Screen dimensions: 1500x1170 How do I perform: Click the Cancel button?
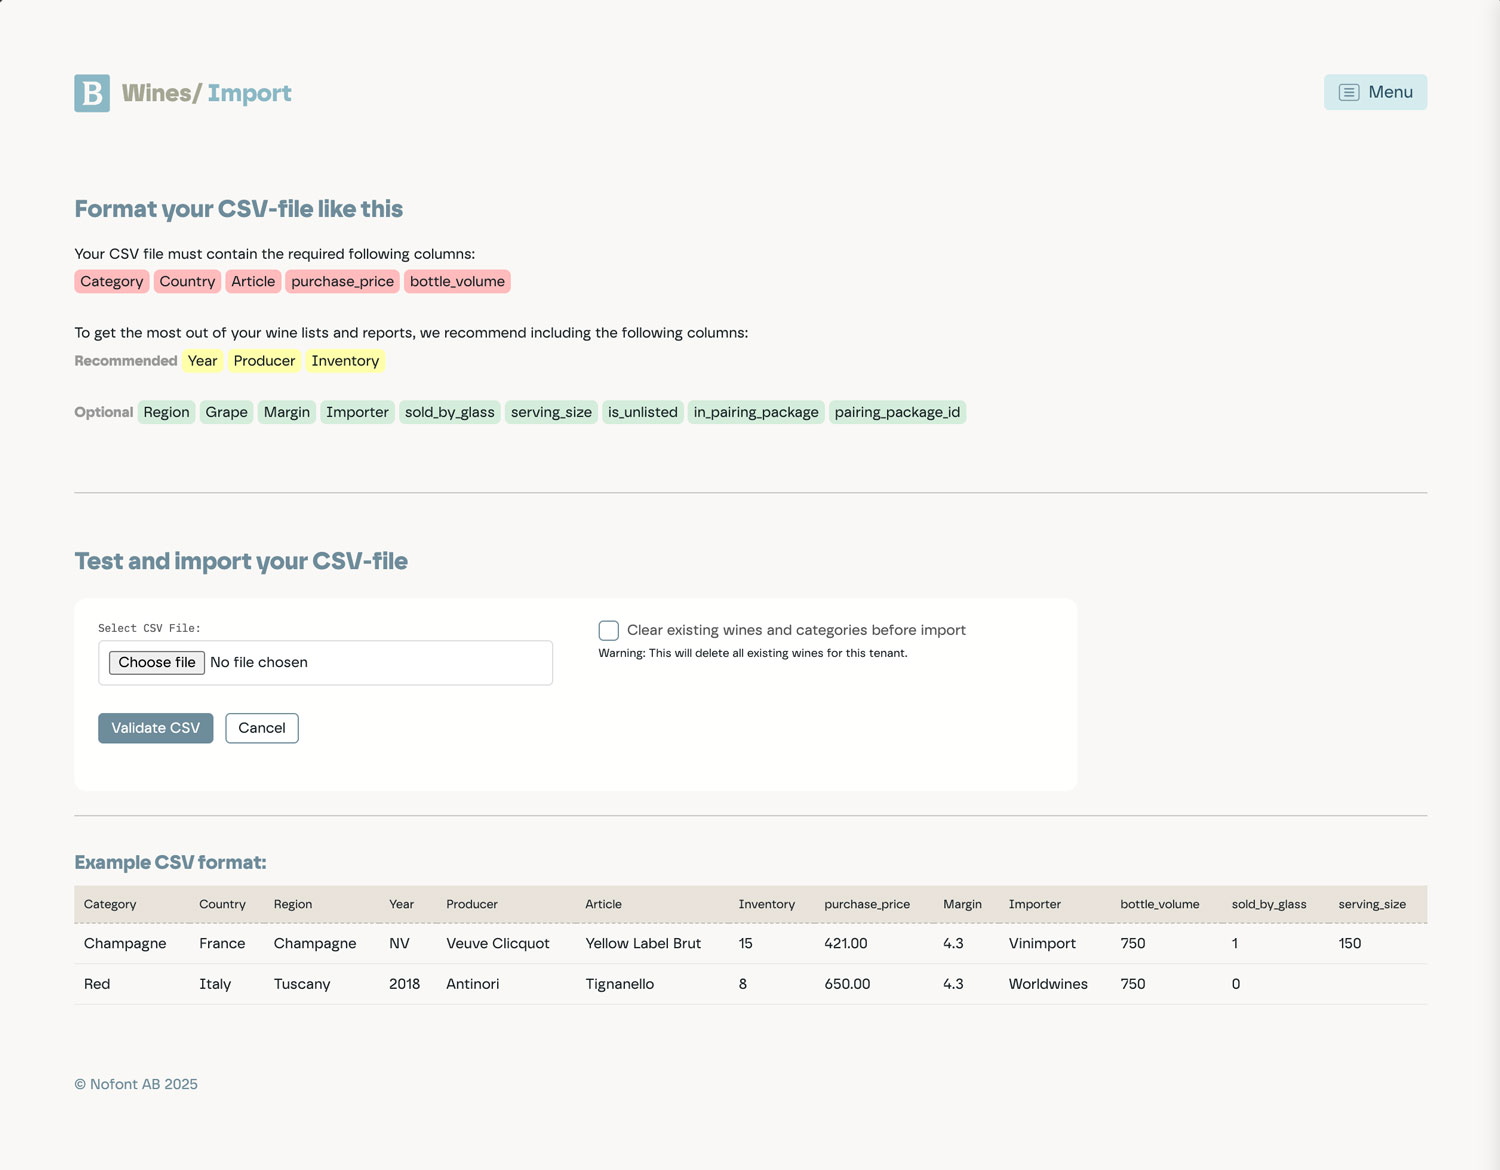click(262, 728)
